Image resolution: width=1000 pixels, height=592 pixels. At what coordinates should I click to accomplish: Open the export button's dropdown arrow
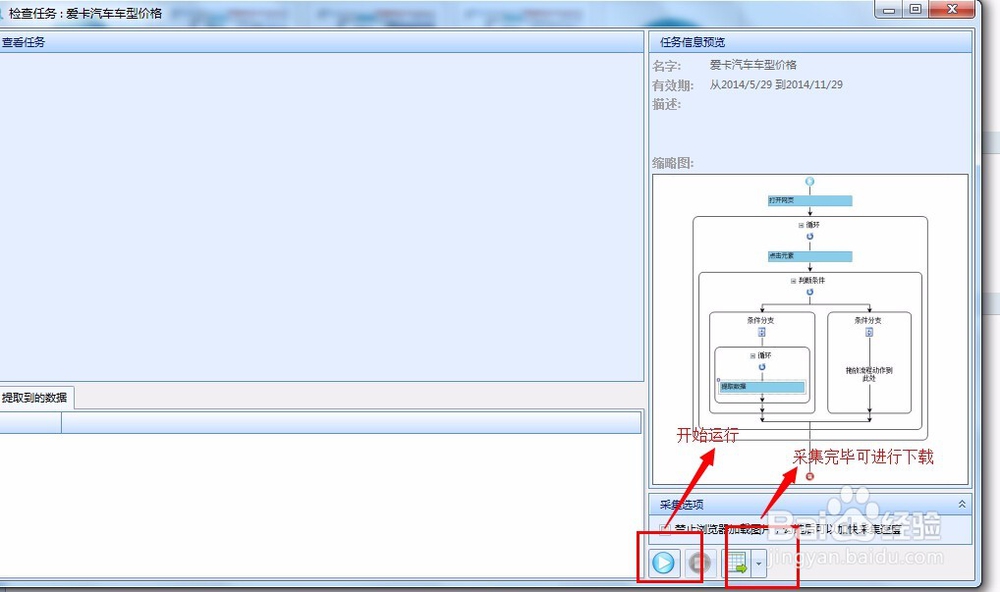coord(758,563)
